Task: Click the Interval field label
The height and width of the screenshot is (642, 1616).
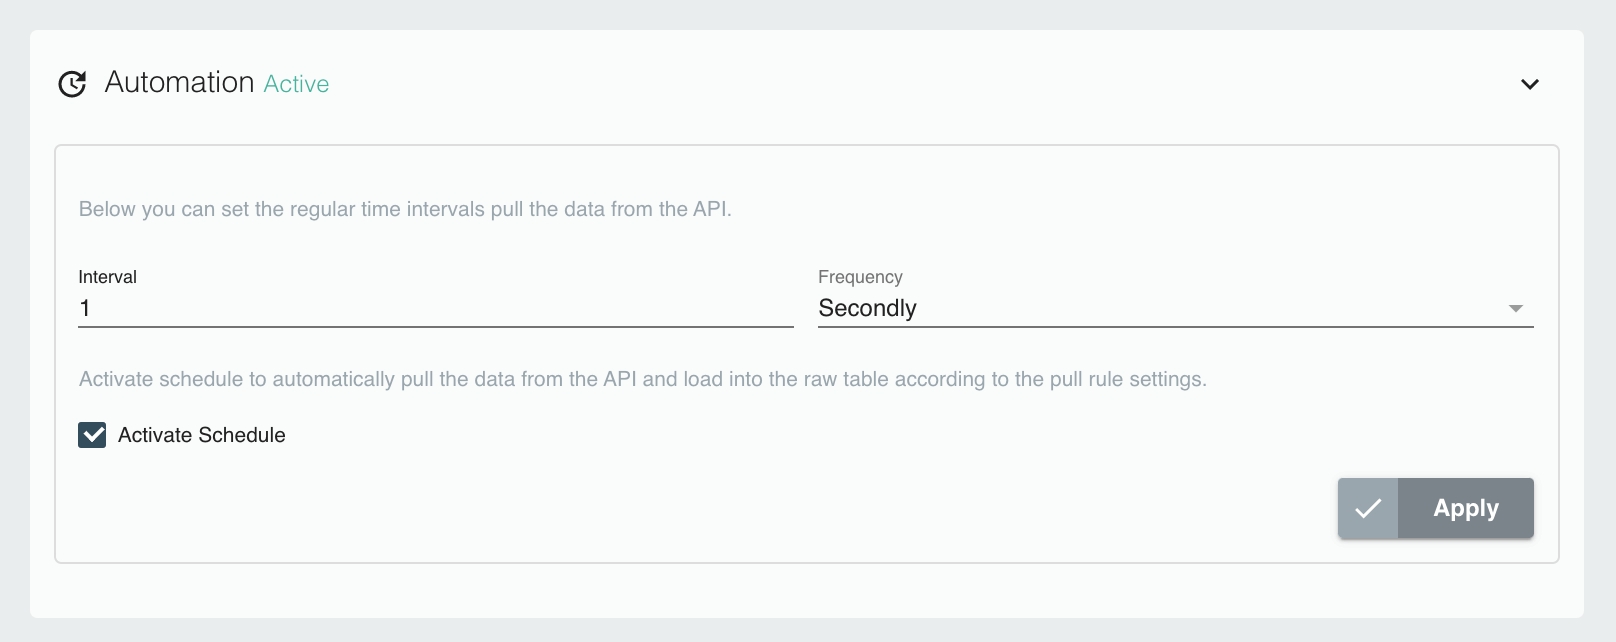Action: [107, 277]
